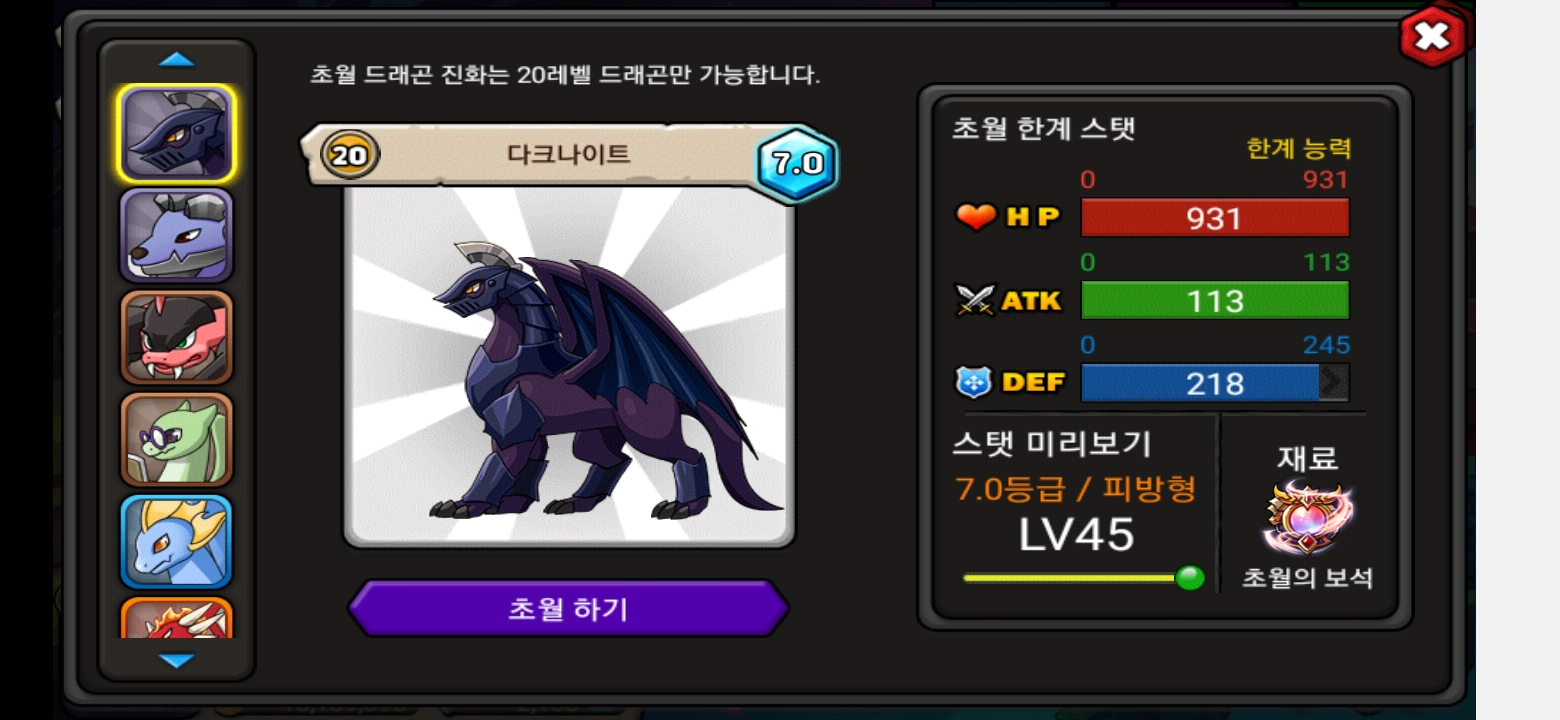Click the green level preview slider knob
1560x720 pixels.
1189,578
